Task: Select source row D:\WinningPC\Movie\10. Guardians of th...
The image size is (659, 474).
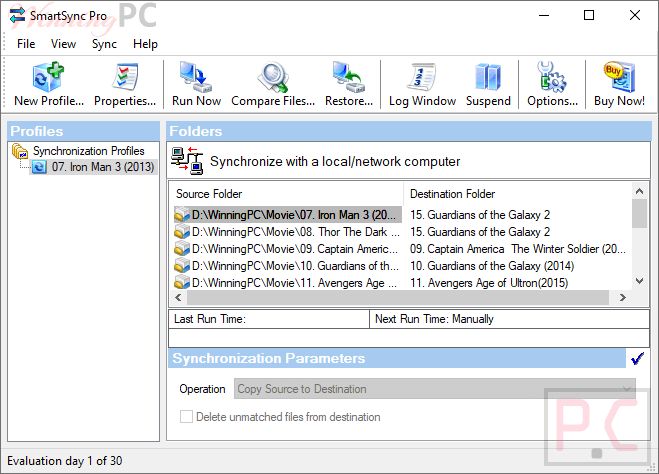Action: [x=295, y=266]
